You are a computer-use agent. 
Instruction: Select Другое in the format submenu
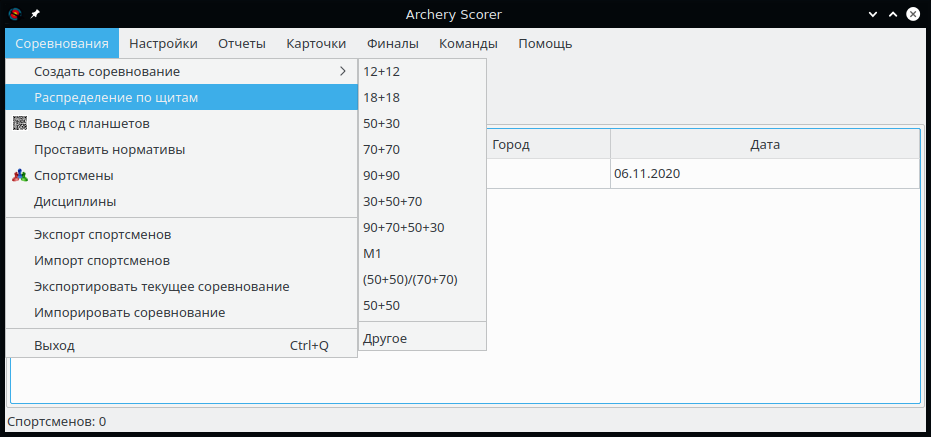385,338
